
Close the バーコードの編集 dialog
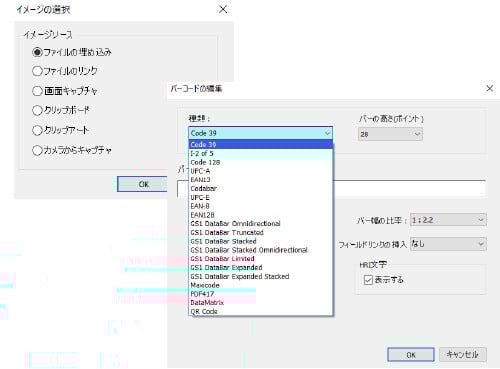point(490,89)
